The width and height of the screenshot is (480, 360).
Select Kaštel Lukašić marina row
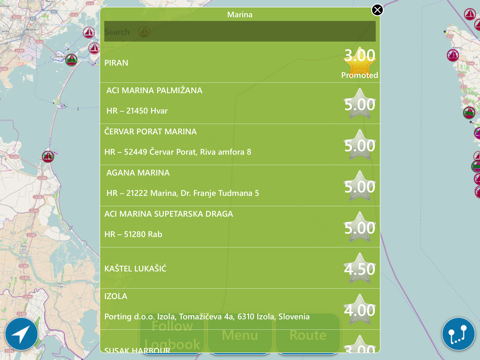(240, 268)
